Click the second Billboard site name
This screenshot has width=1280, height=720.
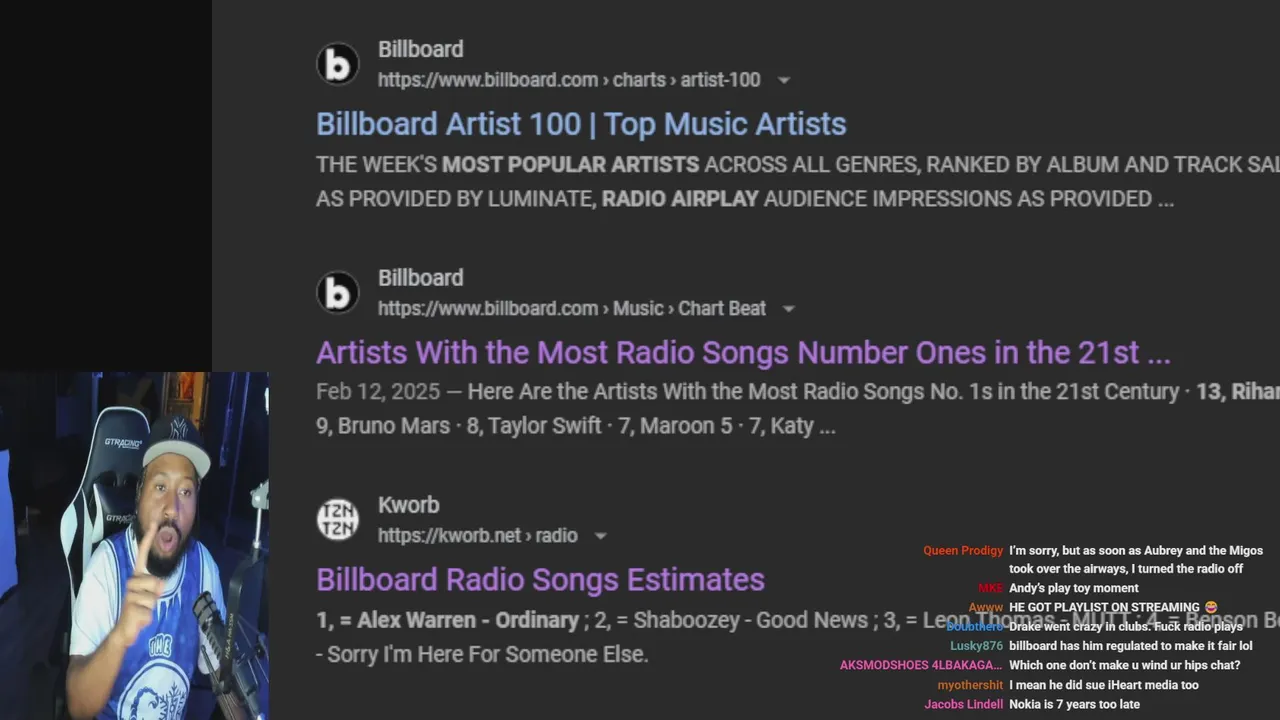click(x=420, y=278)
